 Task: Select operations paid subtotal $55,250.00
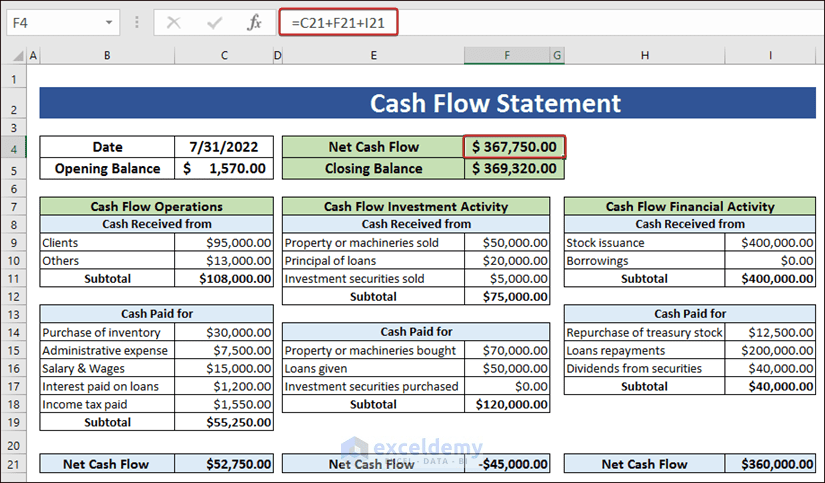click(224, 422)
